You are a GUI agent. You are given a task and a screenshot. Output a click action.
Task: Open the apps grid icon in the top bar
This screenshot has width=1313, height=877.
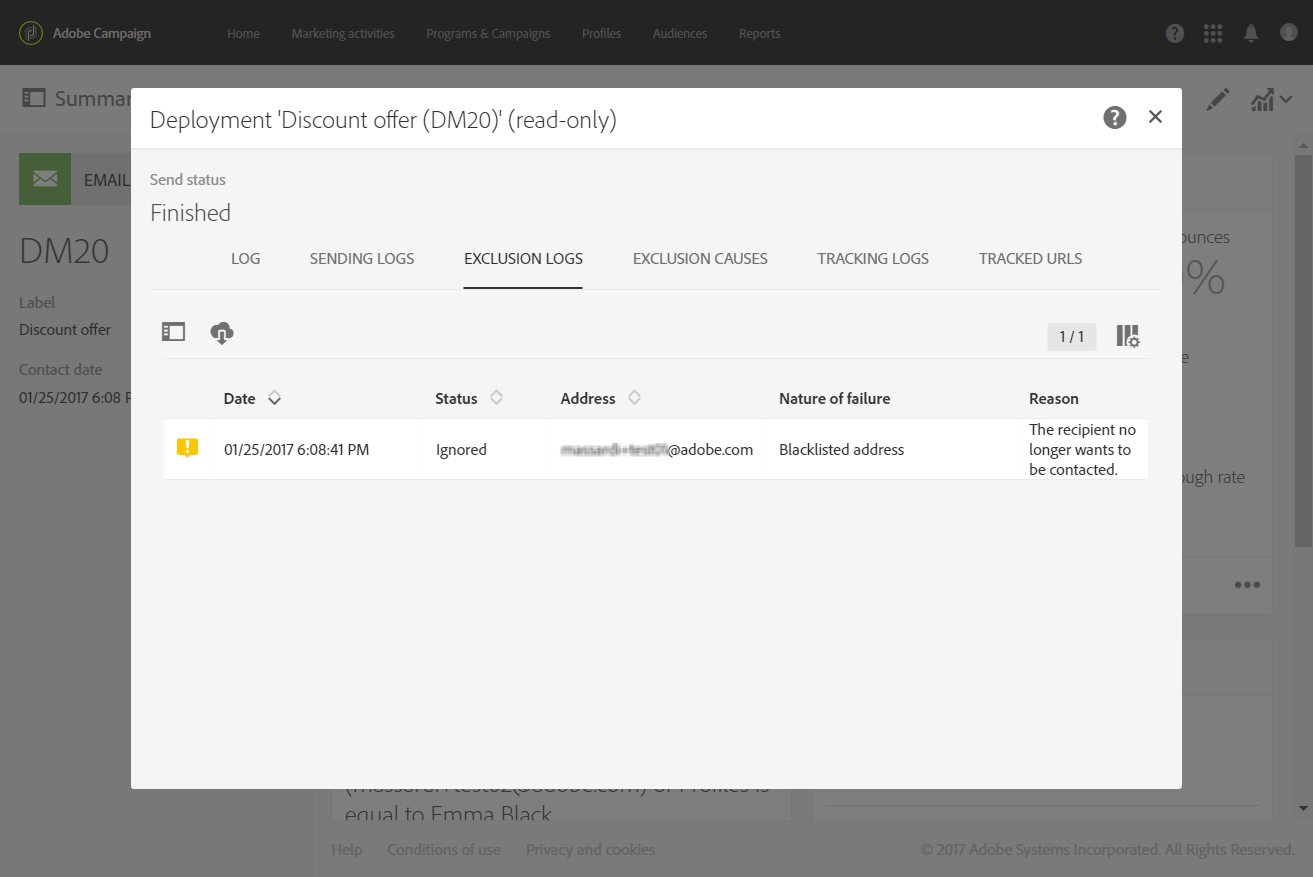tap(1213, 33)
